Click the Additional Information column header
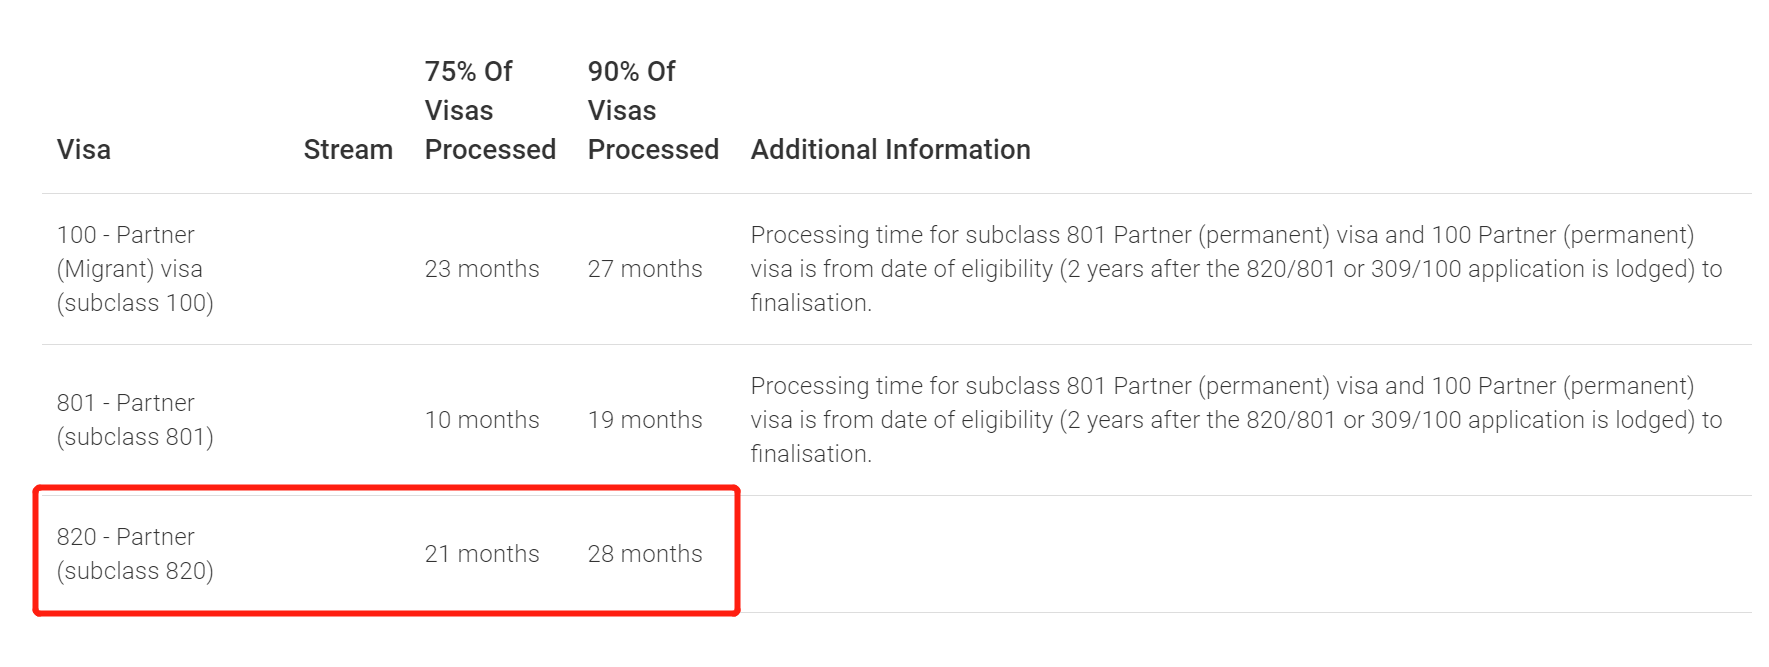The width and height of the screenshot is (1769, 667). (890, 150)
